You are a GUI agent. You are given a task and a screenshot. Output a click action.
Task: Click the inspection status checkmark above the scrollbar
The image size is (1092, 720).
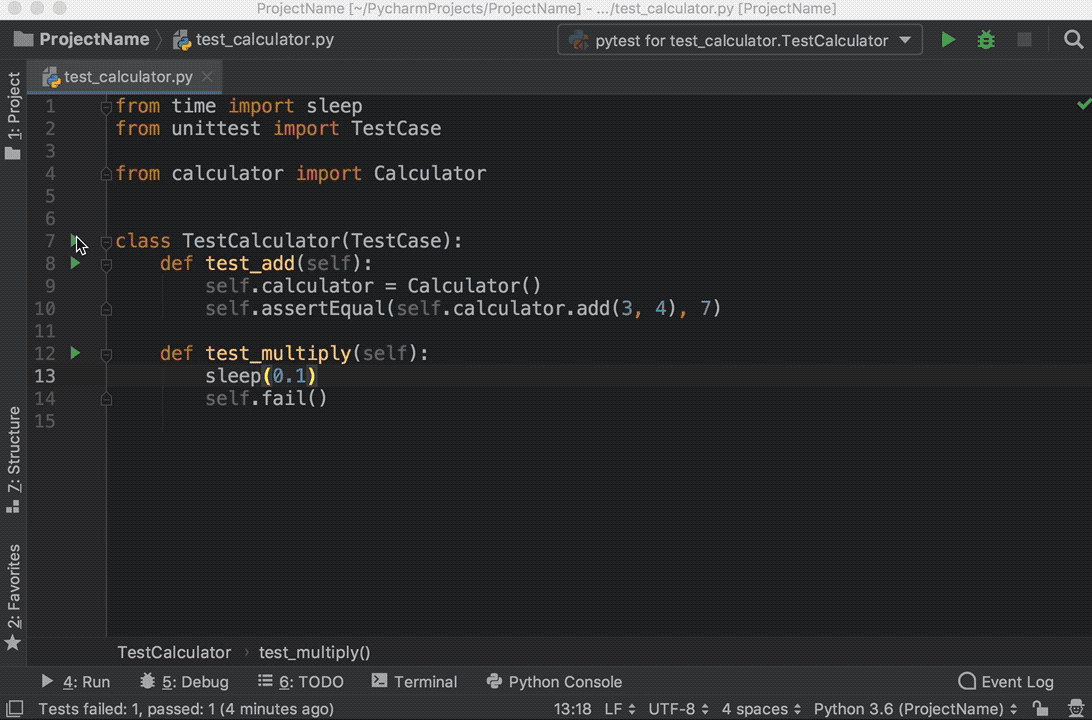(1083, 103)
